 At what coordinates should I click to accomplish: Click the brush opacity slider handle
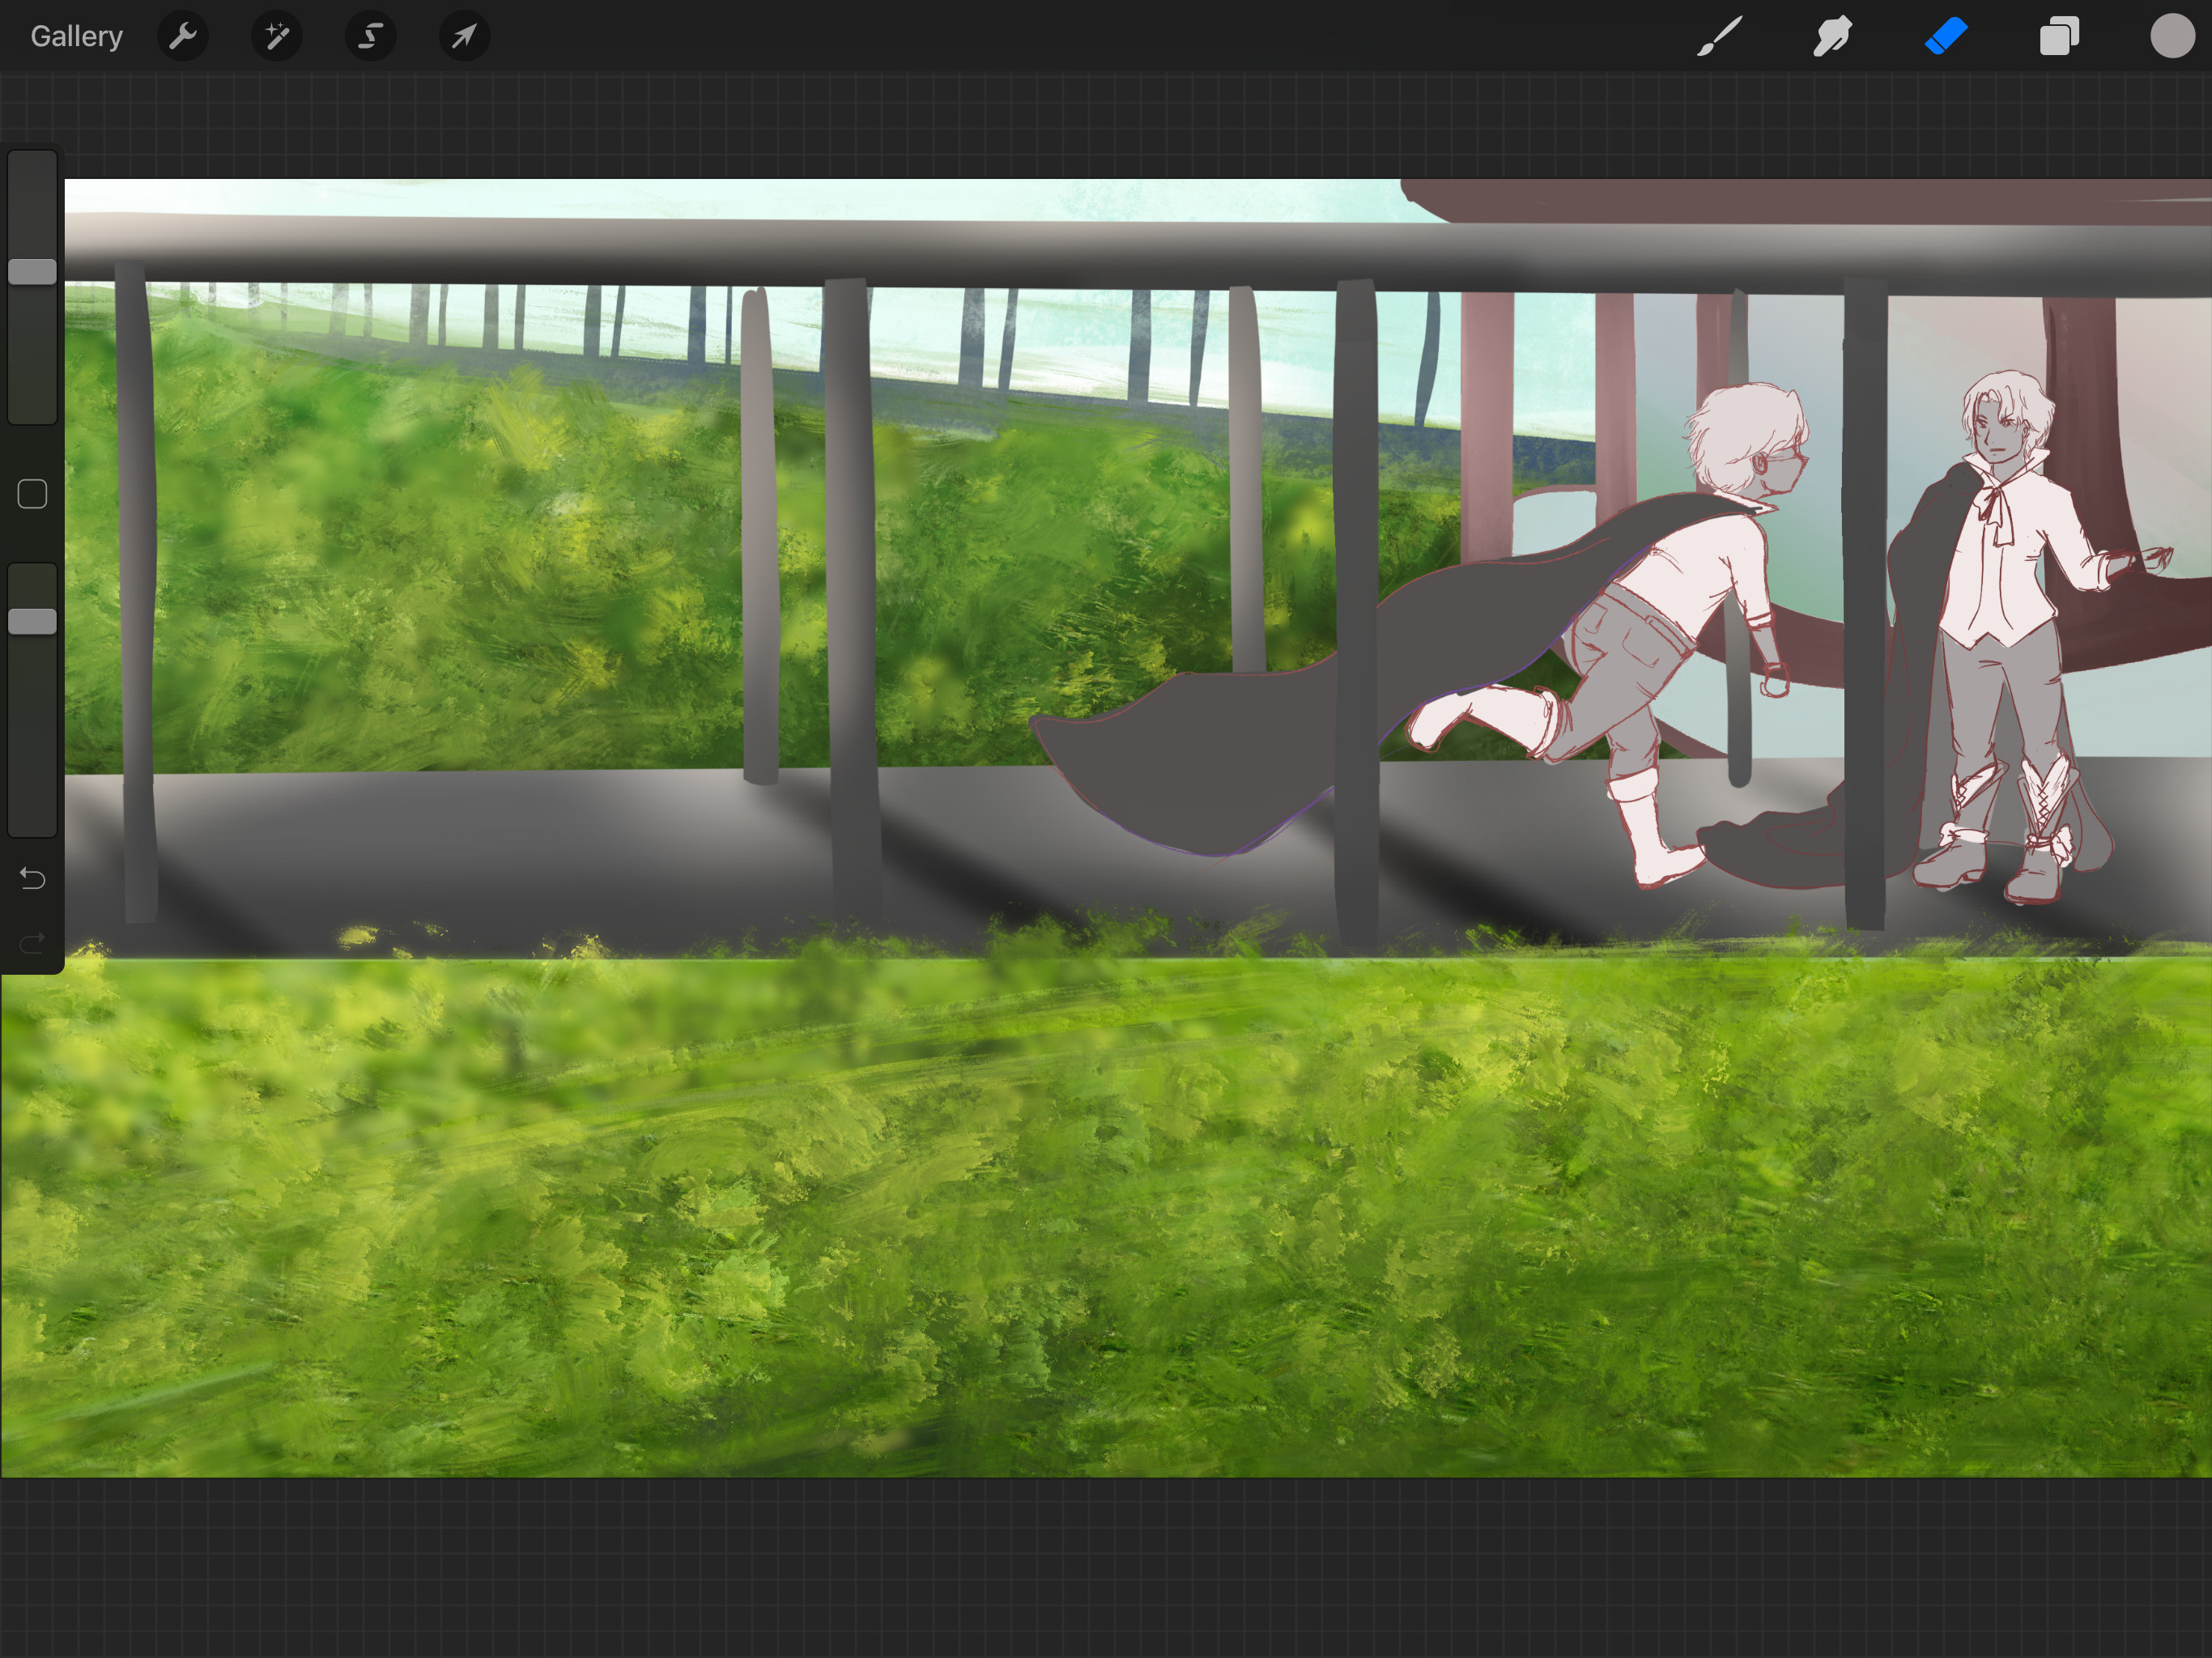click(x=32, y=621)
